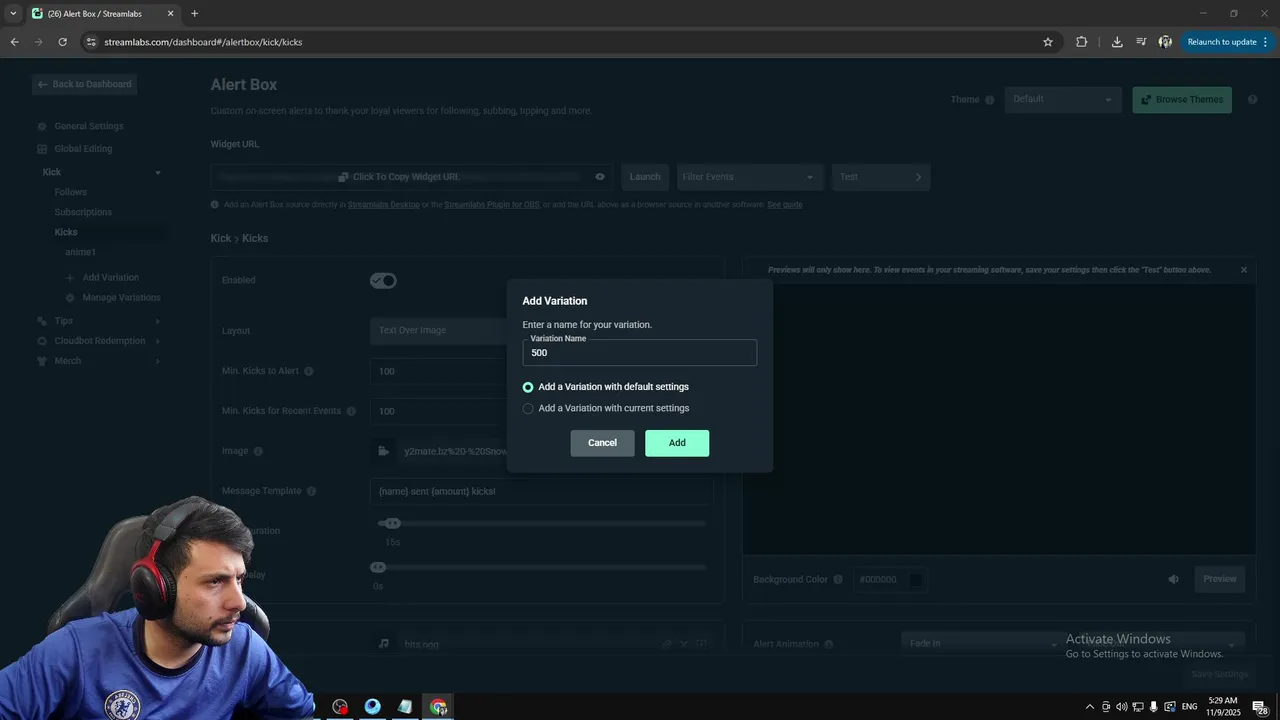The image size is (1280, 720).
Task: Open the help question mark icon
Action: click(x=1253, y=100)
